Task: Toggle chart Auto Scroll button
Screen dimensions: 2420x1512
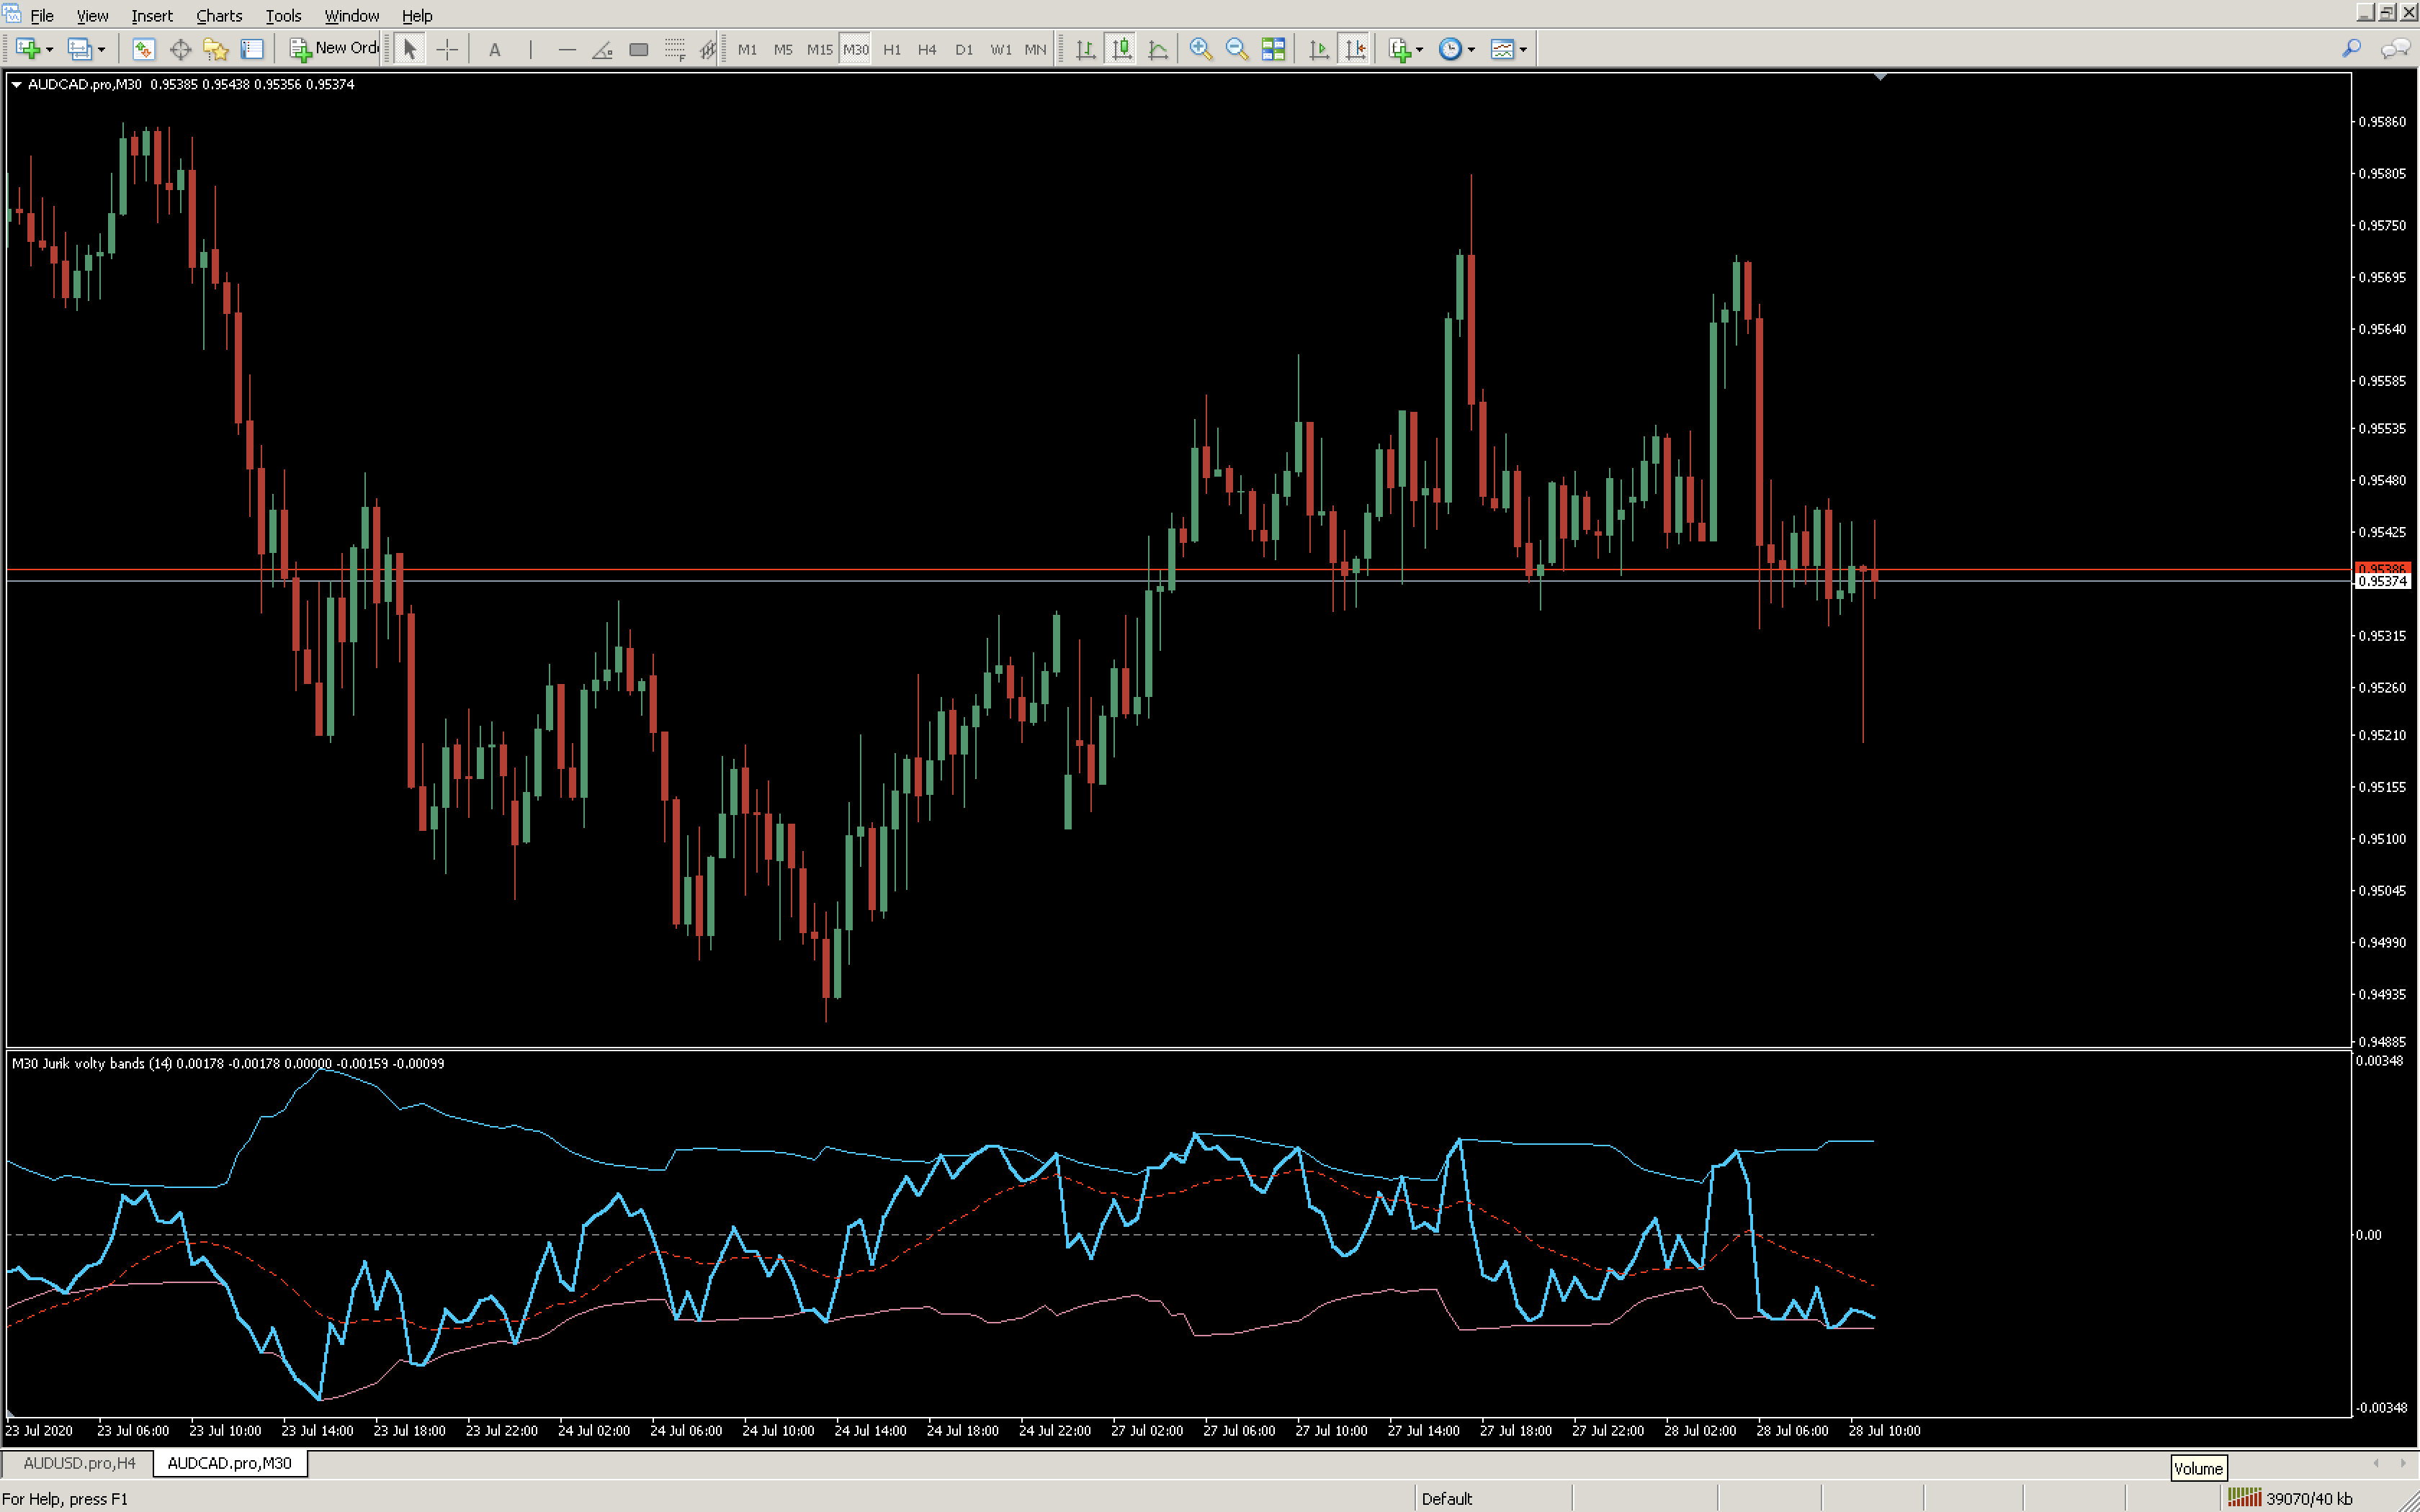Action: (1319, 49)
